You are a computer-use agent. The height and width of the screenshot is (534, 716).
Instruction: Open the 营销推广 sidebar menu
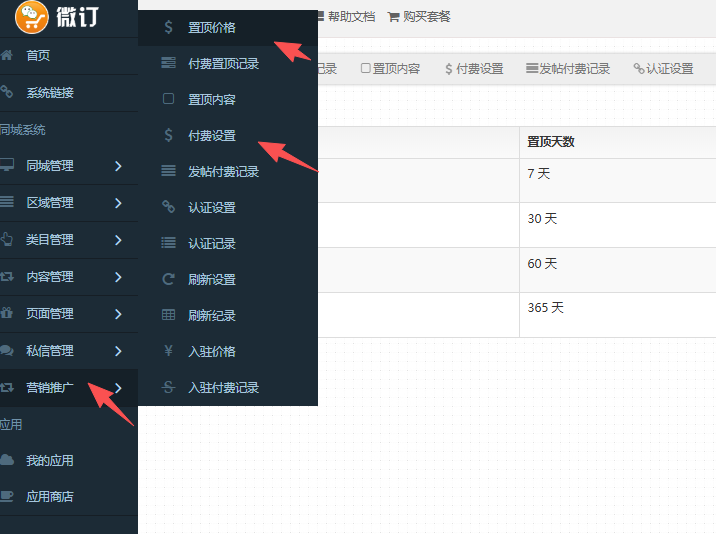(50, 388)
